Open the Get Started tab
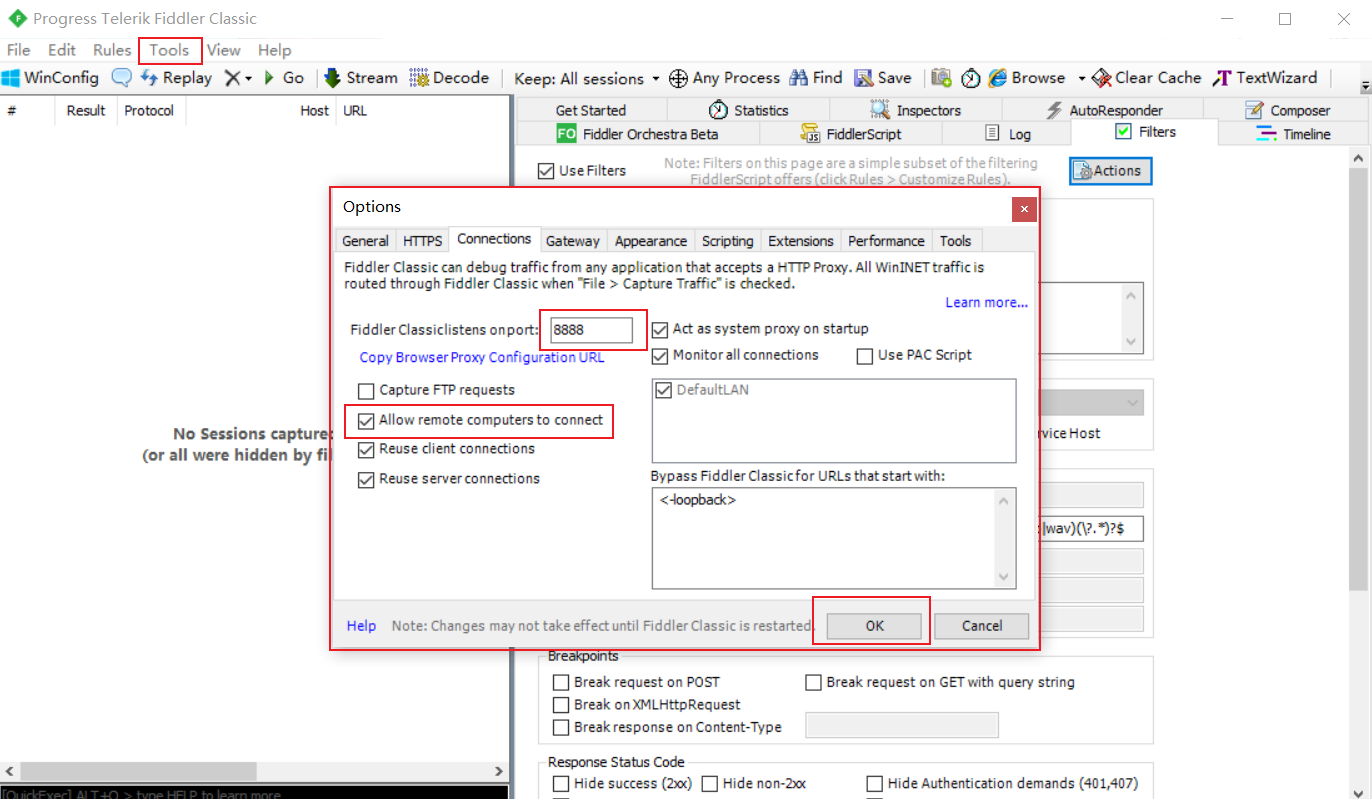 (591, 110)
